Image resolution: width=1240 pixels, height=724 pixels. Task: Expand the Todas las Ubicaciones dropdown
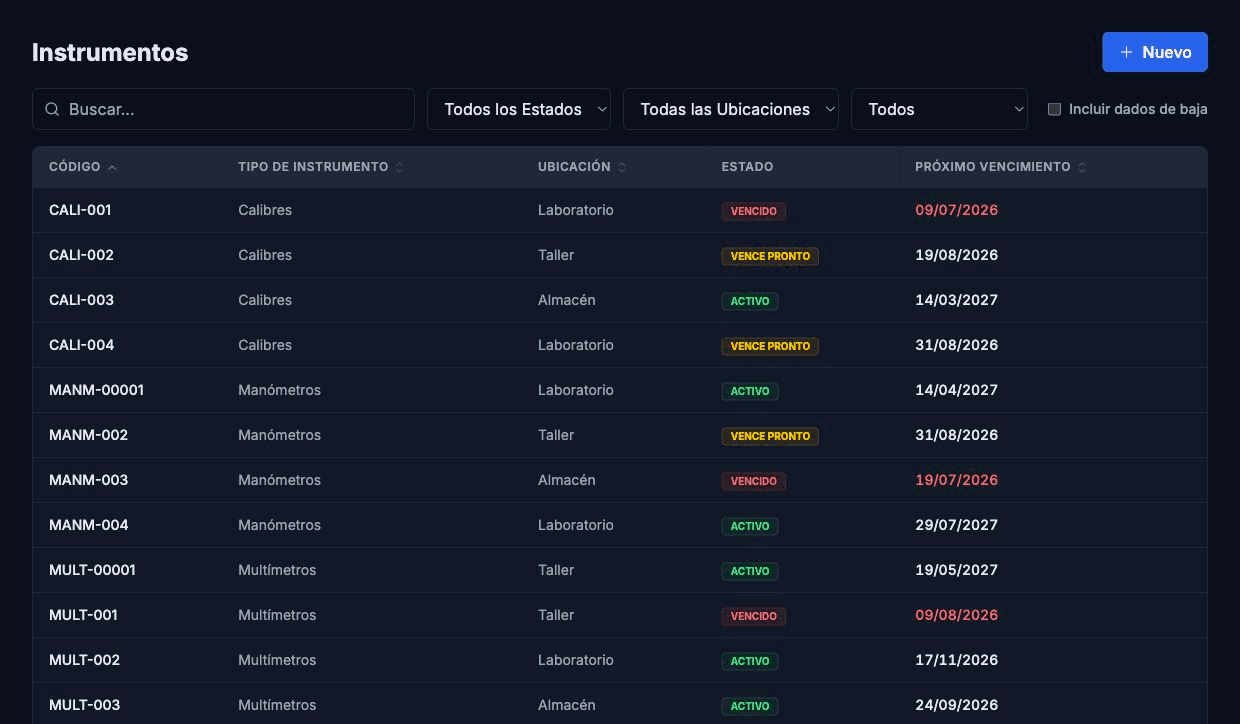pyautogui.click(x=731, y=109)
